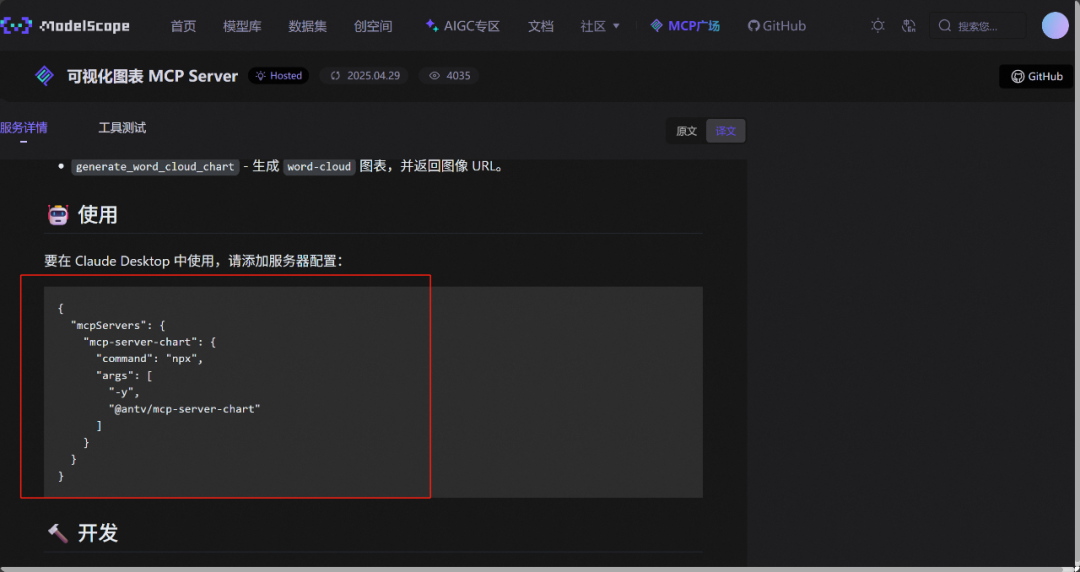Screen dimensions: 1080x572
Task: Switch to the 服务详情 tab
Action: pyautogui.click(x=24, y=127)
